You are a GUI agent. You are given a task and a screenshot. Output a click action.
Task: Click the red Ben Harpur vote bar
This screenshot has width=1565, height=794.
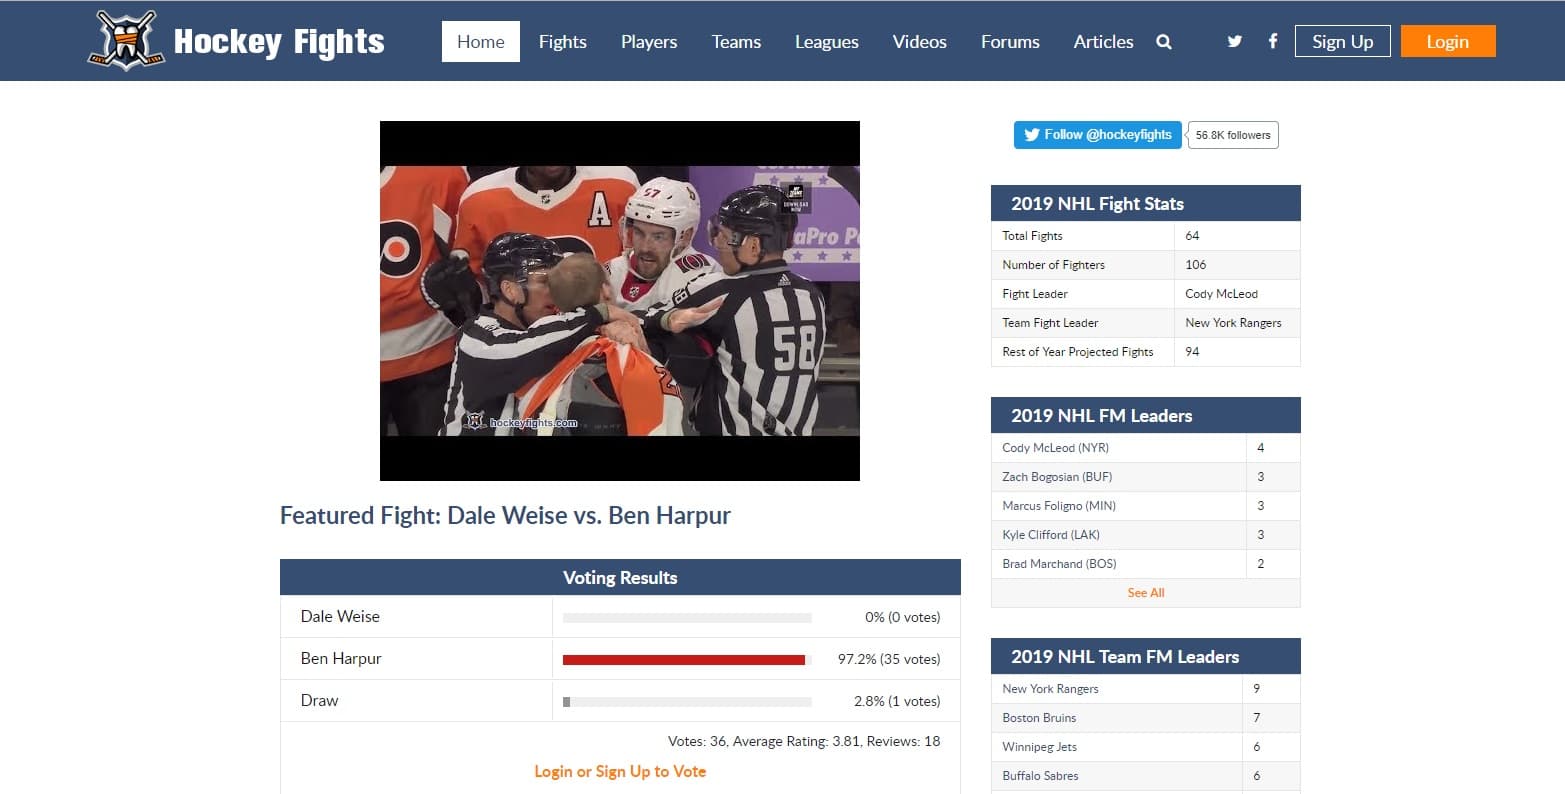(684, 660)
